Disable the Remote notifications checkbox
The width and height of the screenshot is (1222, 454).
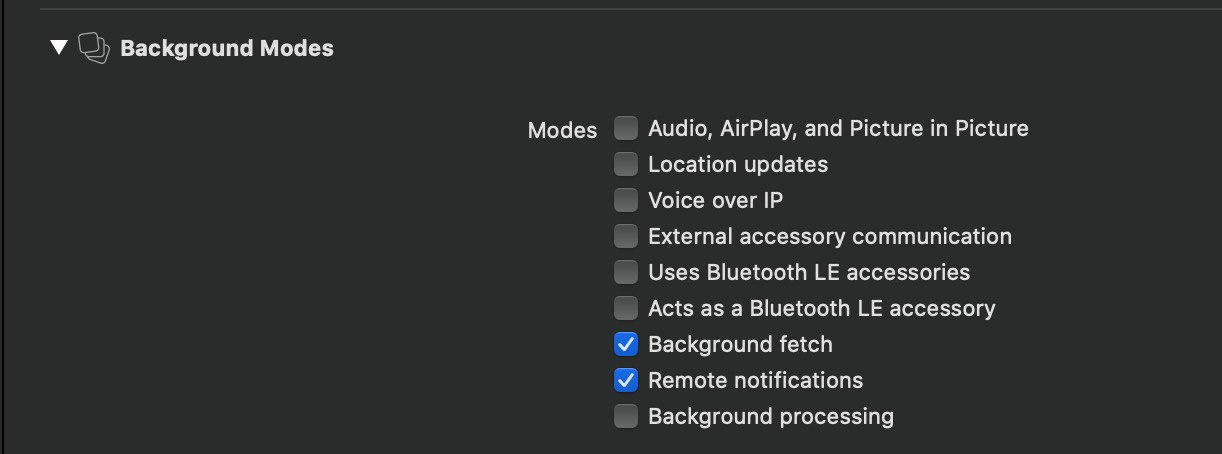click(x=626, y=380)
